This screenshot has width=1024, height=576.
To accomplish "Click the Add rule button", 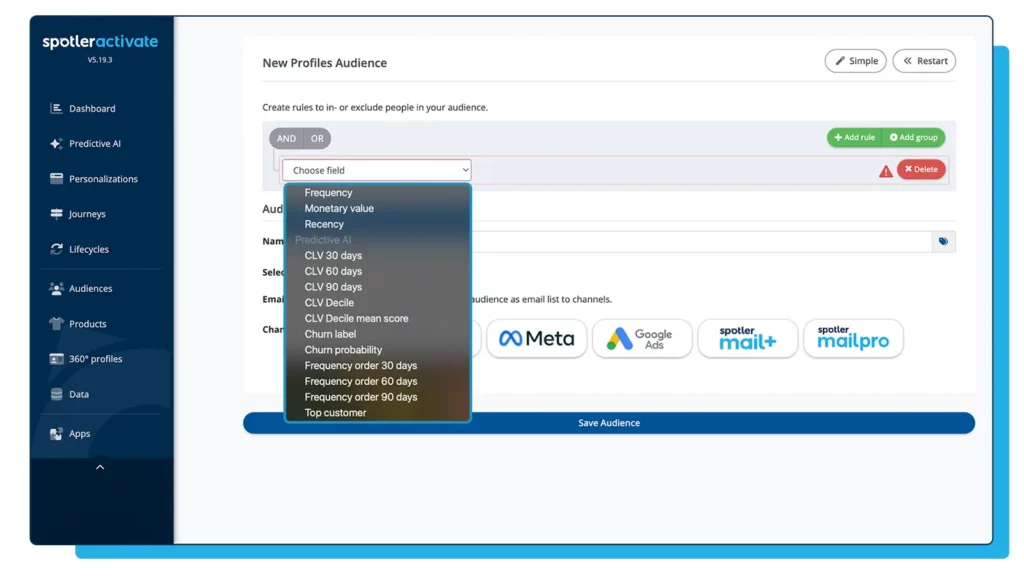I will point(853,138).
